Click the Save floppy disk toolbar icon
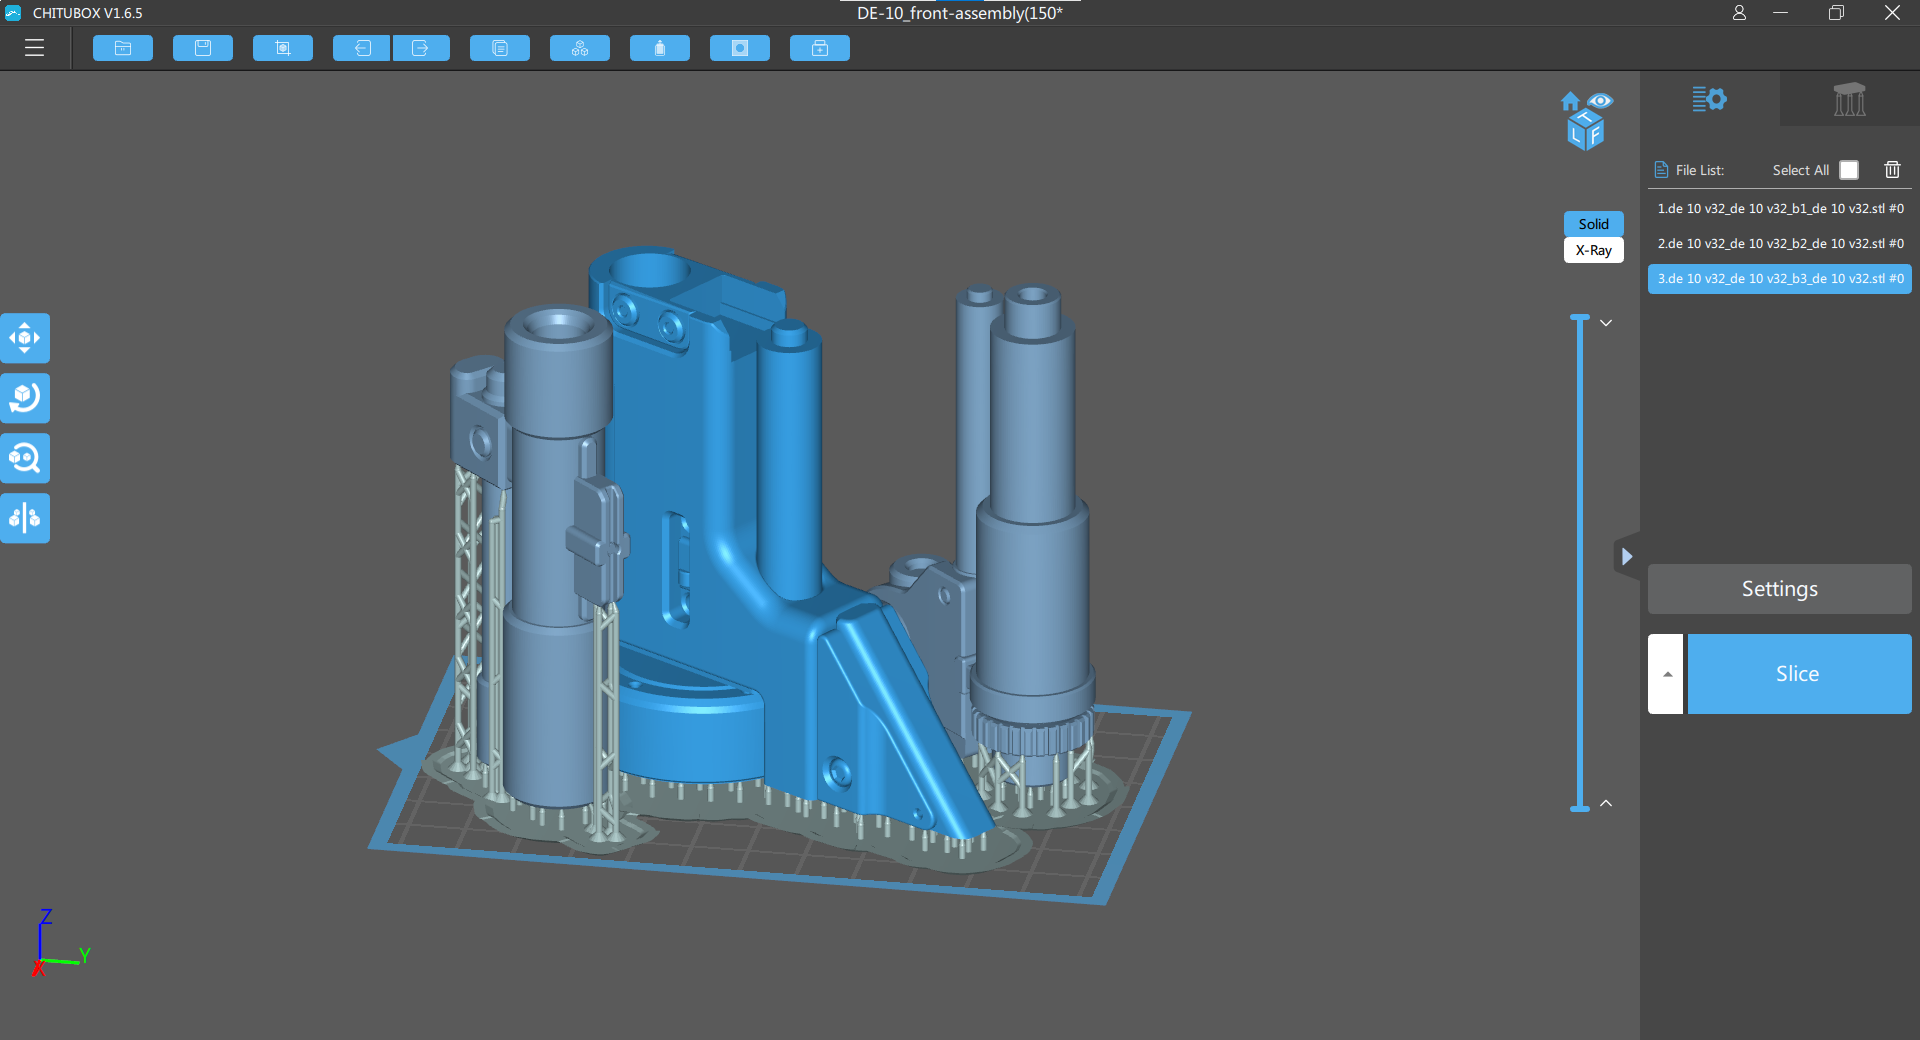Screen dimensions: 1920x1040 [203, 48]
